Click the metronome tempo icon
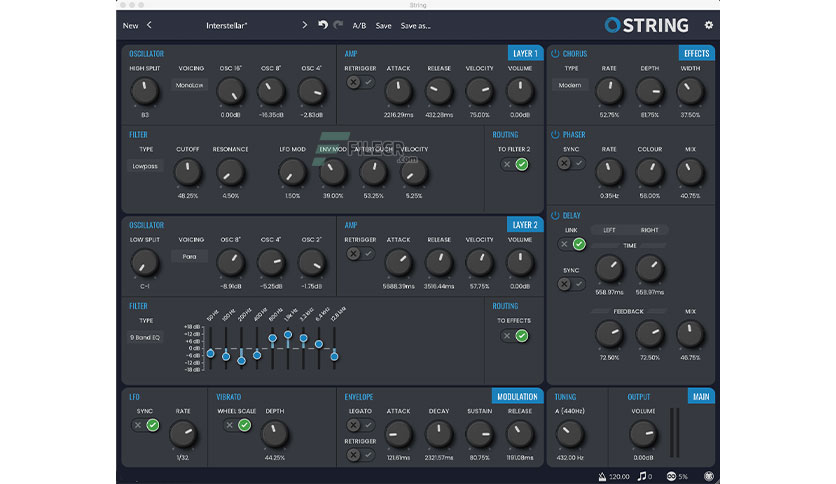Viewport: 836px width, 484px height. click(602, 476)
